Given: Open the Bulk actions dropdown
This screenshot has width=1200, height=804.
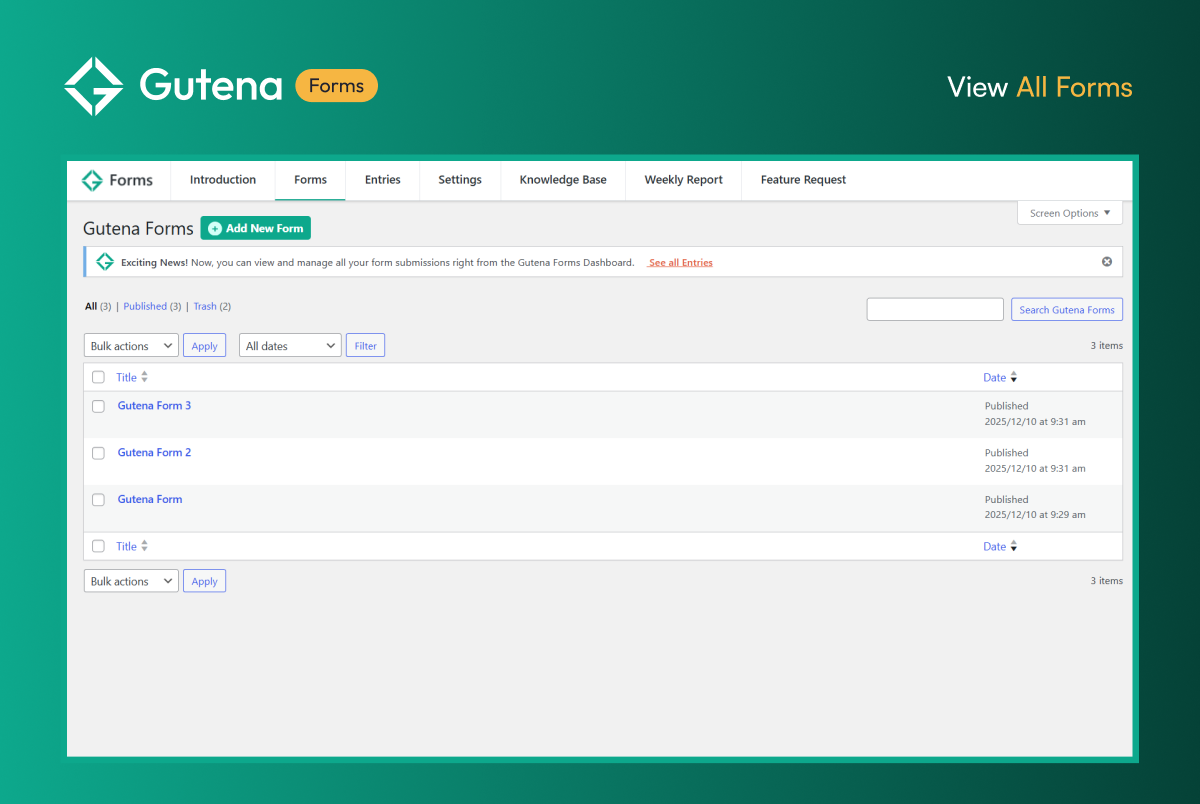Looking at the screenshot, I should click(x=131, y=345).
